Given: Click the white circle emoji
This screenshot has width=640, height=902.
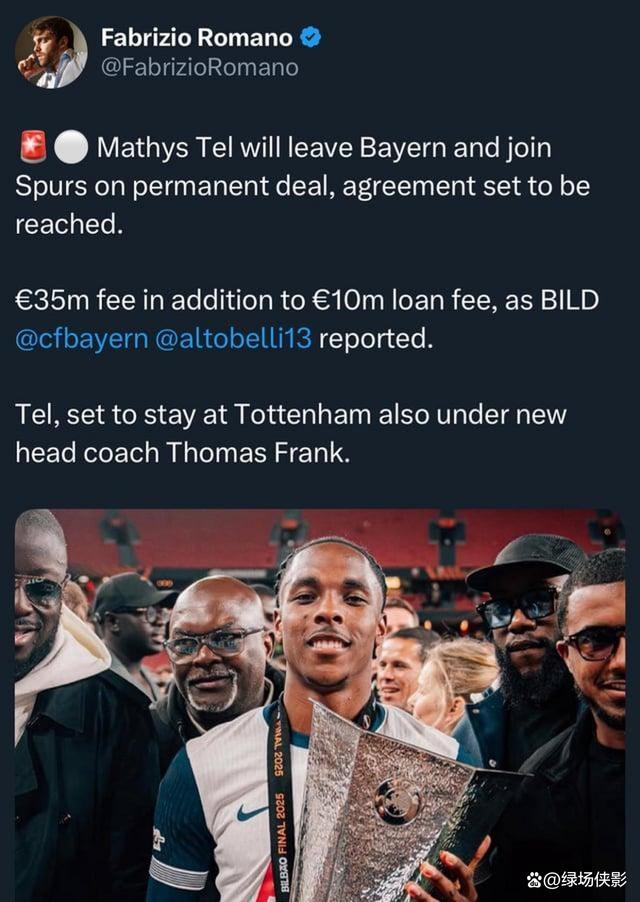Looking at the screenshot, I should pyautogui.click(x=71, y=147).
